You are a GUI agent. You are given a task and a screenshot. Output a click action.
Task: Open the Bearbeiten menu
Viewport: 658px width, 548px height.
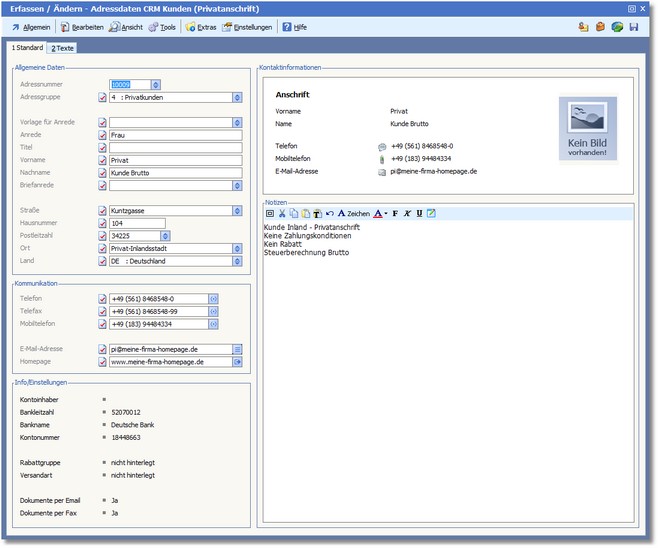pyautogui.click(x=81, y=27)
